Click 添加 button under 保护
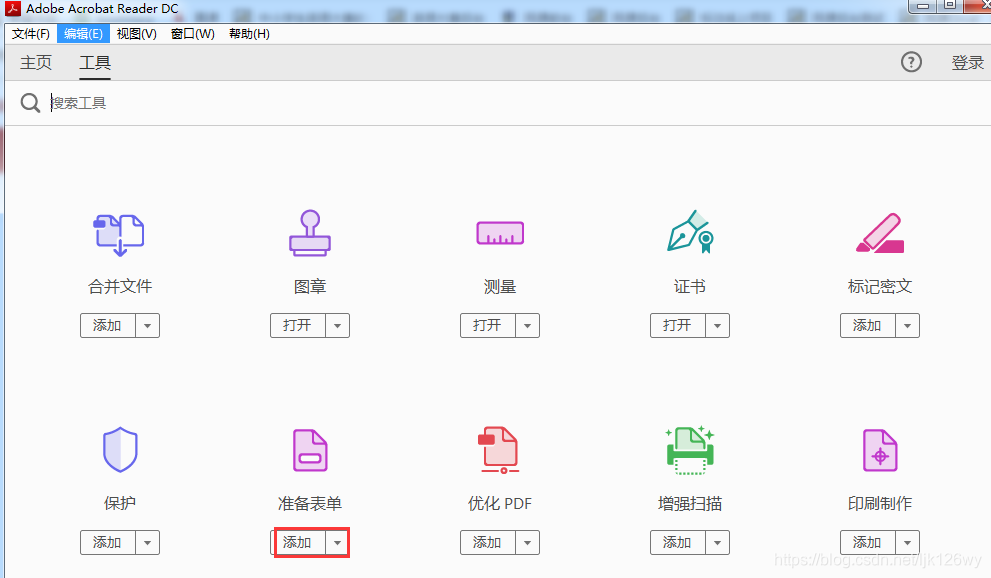991x578 pixels. pyautogui.click(x=108, y=543)
